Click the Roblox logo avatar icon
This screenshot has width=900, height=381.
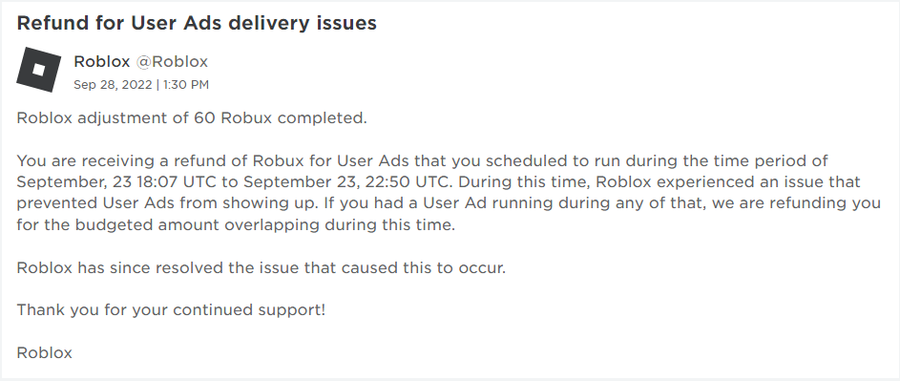pyautogui.click(x=38, y=69)
